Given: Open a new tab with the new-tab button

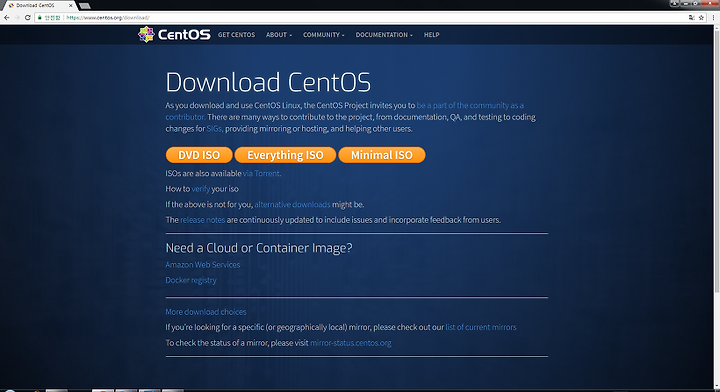Looking at the screenshot, I should point(84,6).
